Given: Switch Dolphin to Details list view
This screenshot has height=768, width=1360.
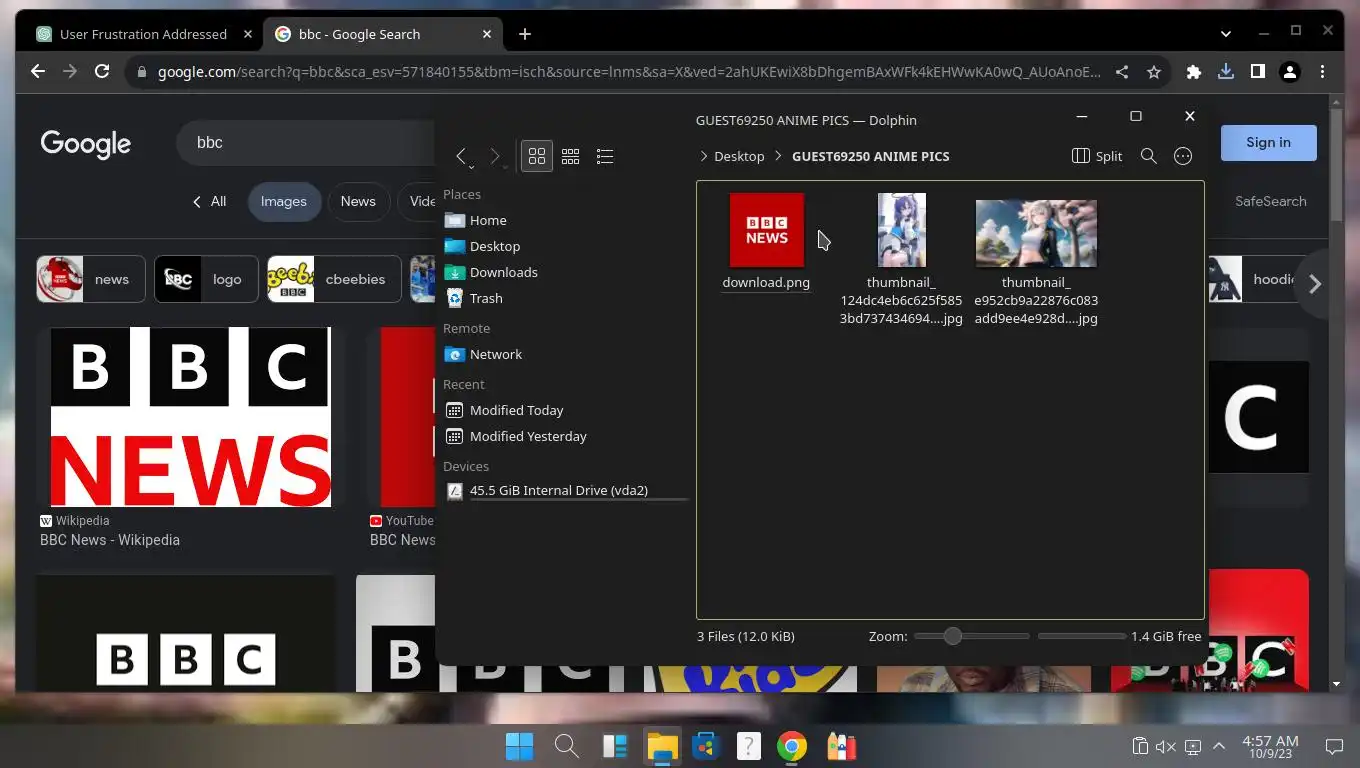Looking at the screenshot, I should pyautogui.click(x=605, y=156).
